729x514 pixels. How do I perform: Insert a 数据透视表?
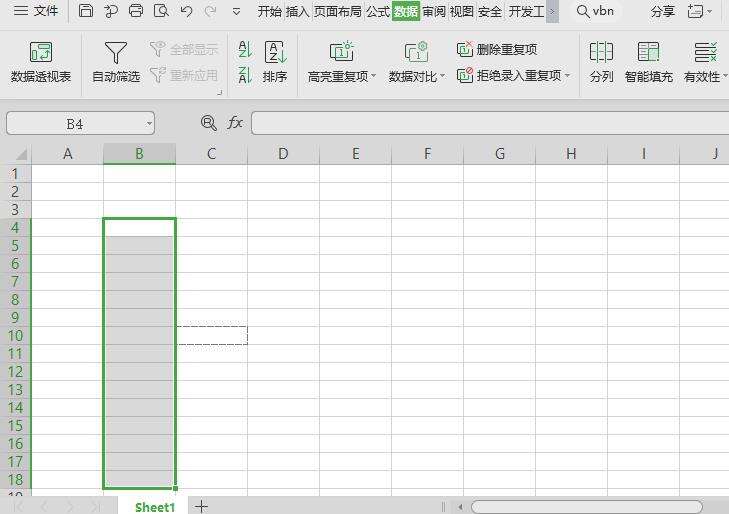(x=41, y=62)
